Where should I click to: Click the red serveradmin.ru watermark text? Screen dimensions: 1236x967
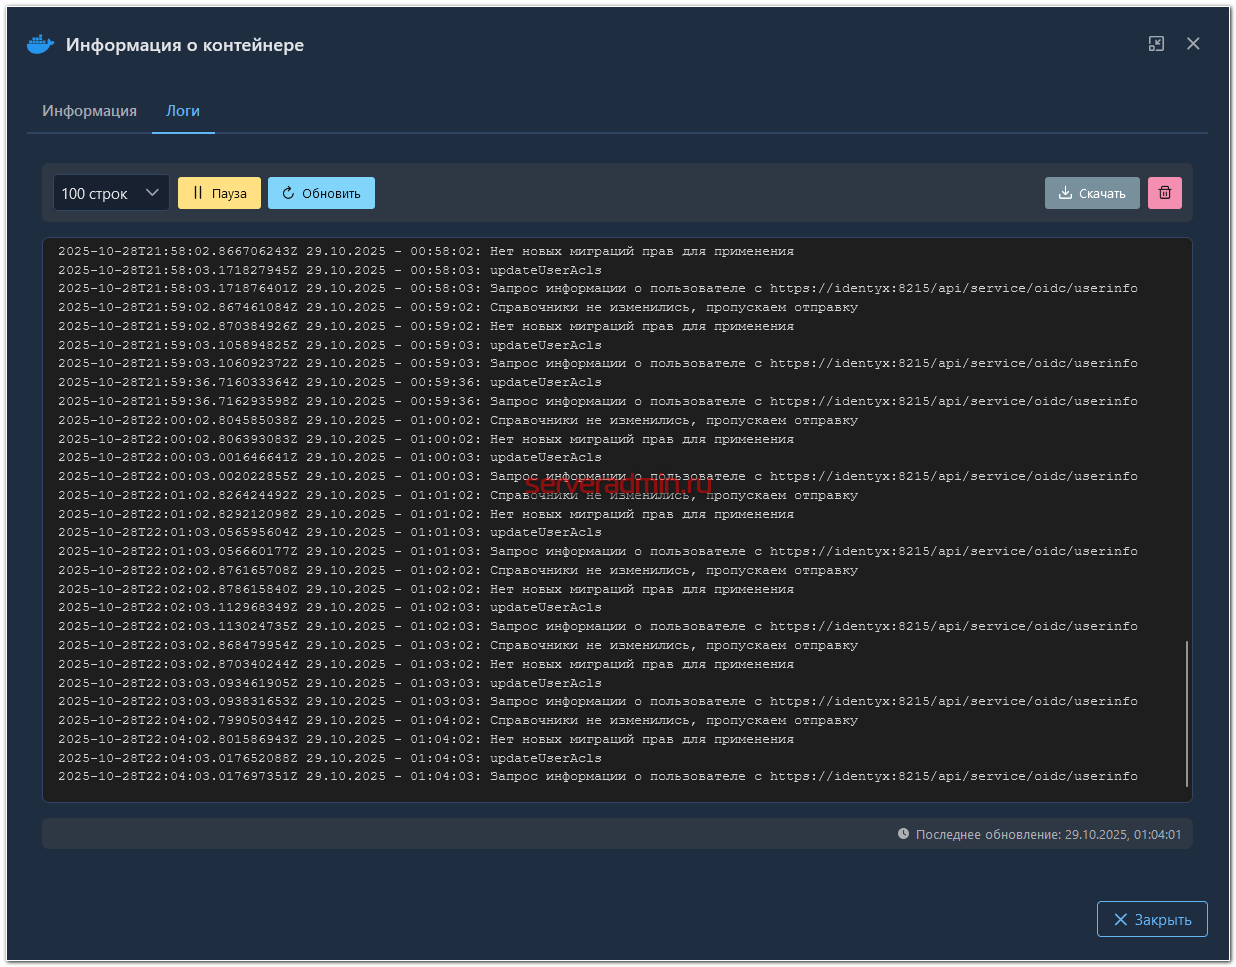pyautogui.click(x=618, y=485)
